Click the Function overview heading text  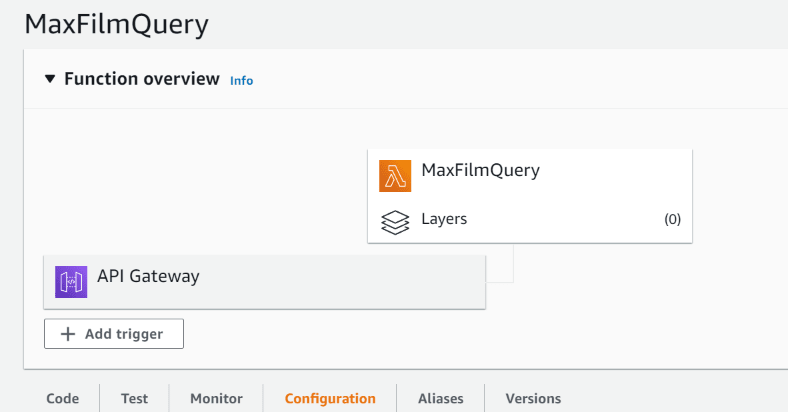tap(142, 79)
